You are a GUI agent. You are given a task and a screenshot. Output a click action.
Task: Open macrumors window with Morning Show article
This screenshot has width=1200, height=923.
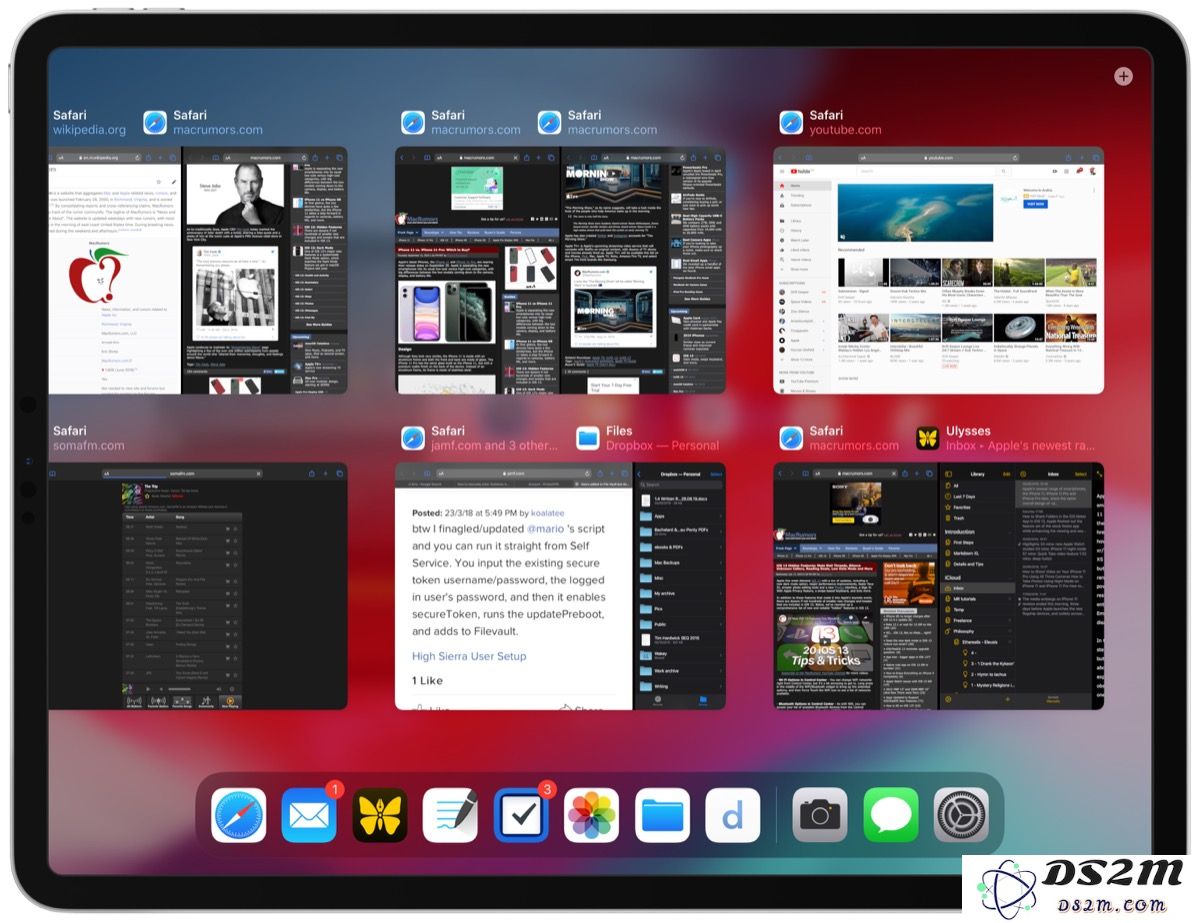[x=643, y=271]
